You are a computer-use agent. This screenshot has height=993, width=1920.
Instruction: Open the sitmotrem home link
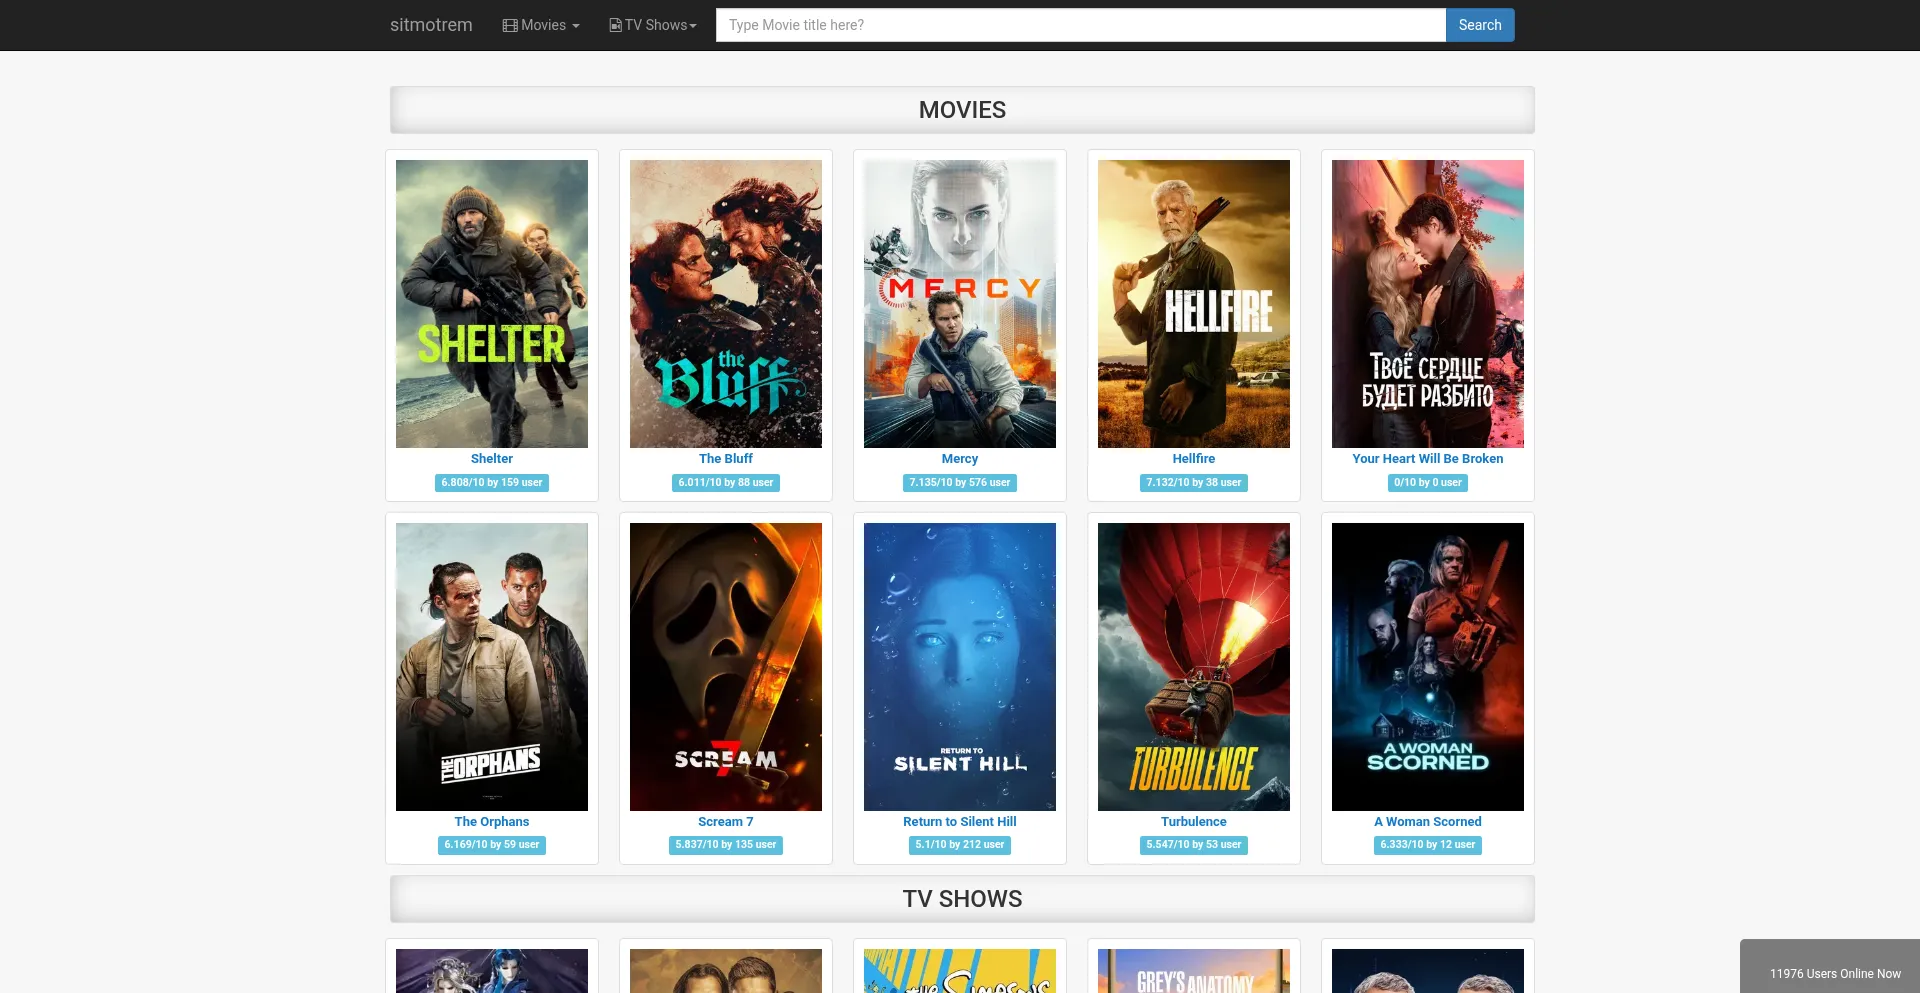431,25
